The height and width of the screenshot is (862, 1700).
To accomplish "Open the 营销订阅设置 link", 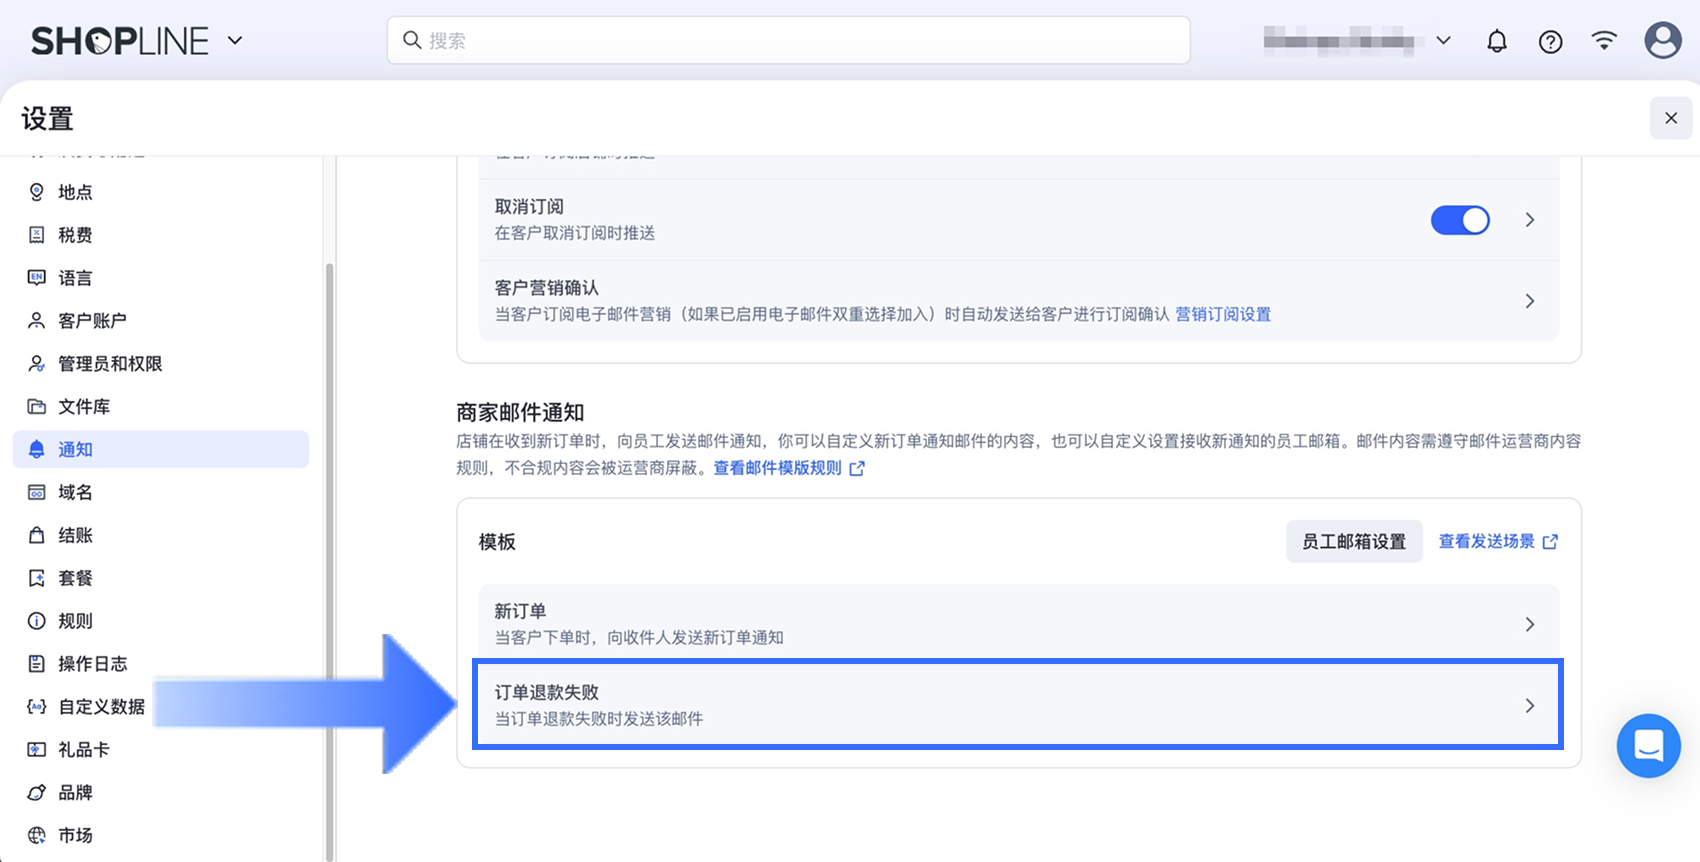I will pyautogui.click(x=1223, y=314).
